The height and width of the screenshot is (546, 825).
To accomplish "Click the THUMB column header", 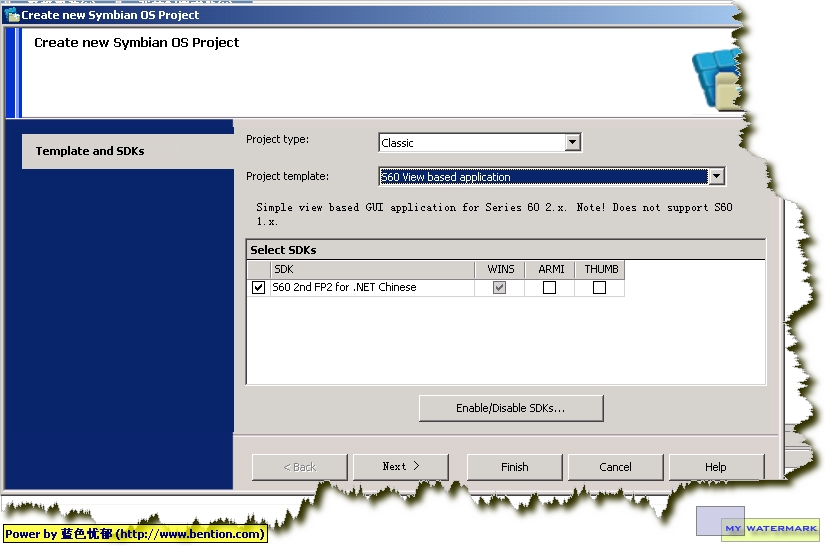I will click(x=600, y=269).
